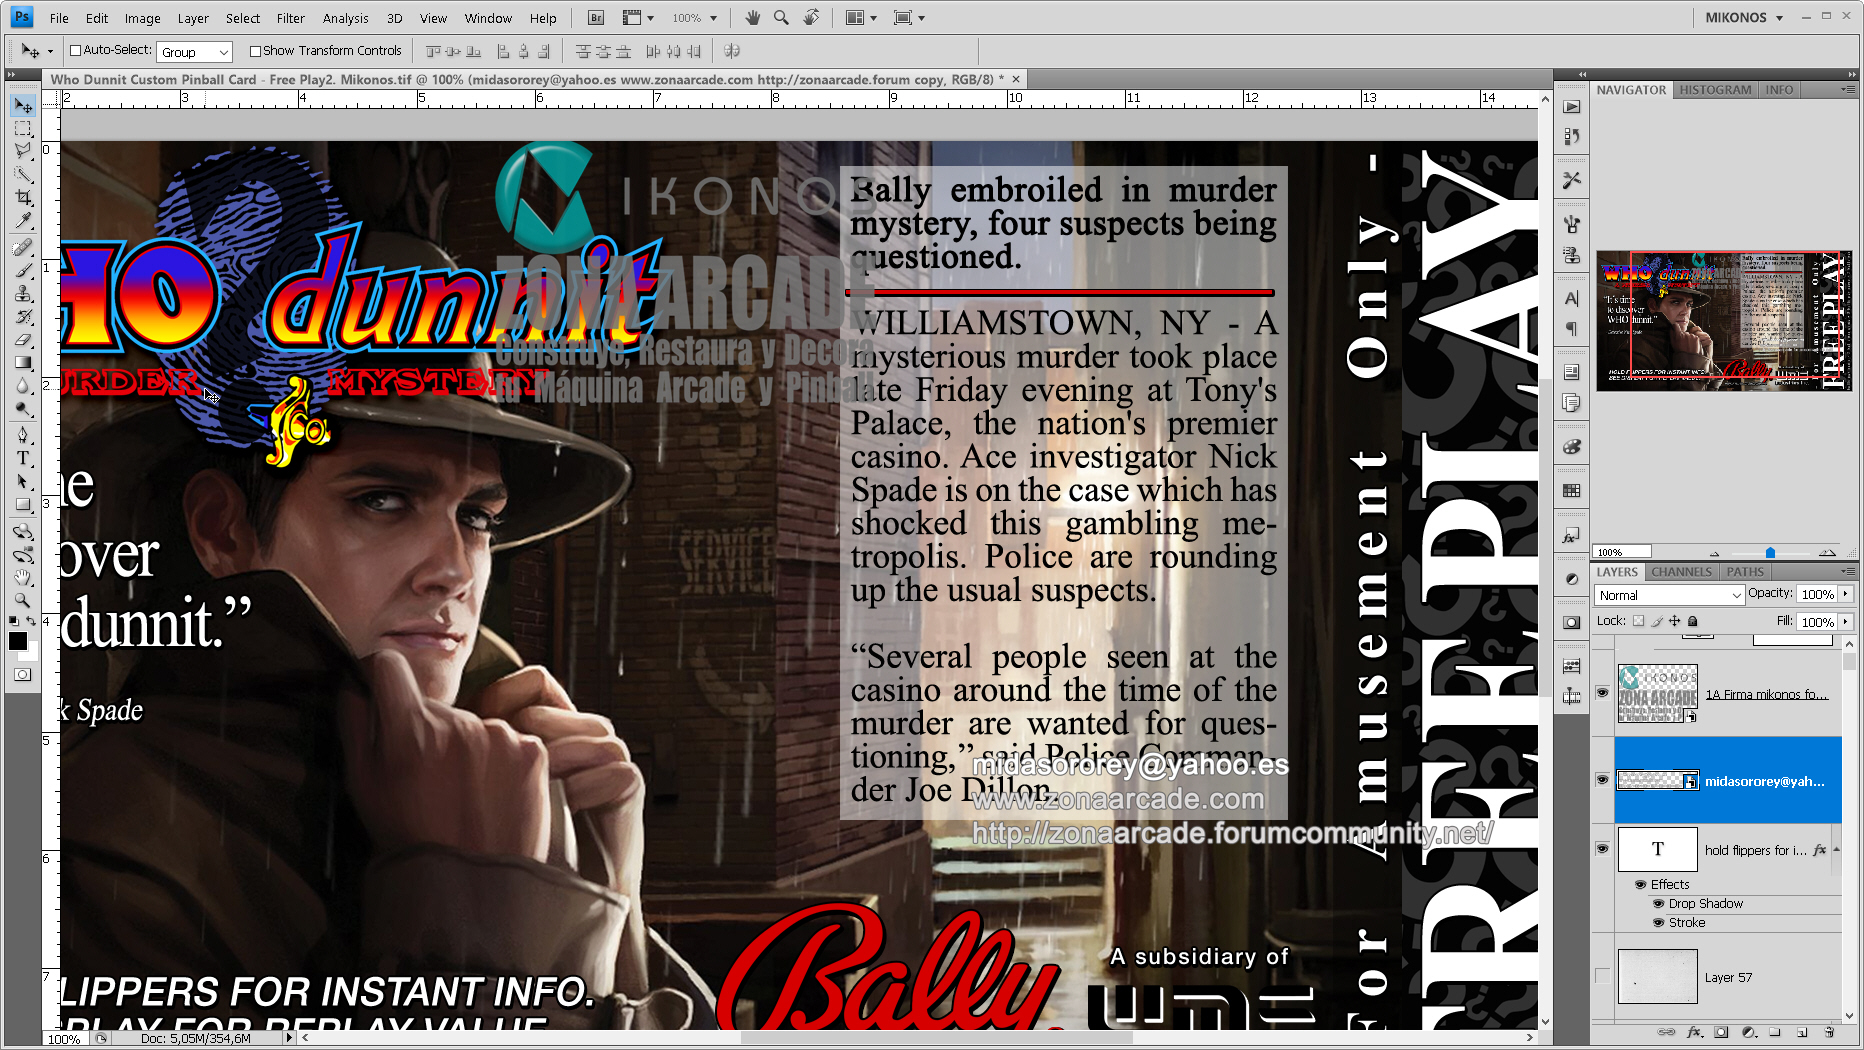Select the Healing Brush tool

tap(23, 248)
